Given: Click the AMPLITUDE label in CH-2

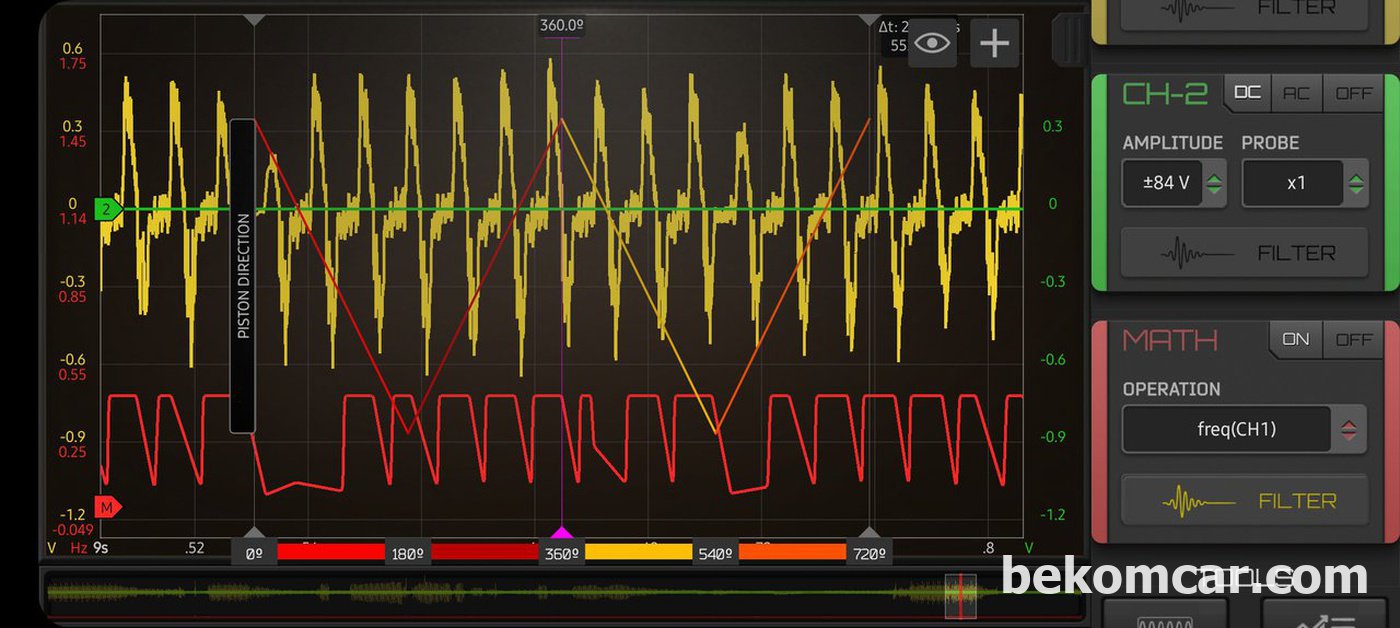Looking at the screenshot, I should click(1172, 143).
